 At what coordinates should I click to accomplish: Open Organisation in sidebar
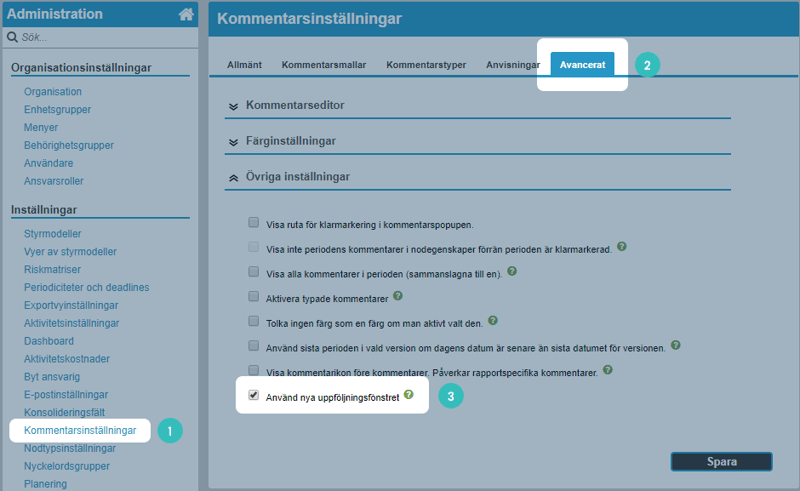coord(53,92)
